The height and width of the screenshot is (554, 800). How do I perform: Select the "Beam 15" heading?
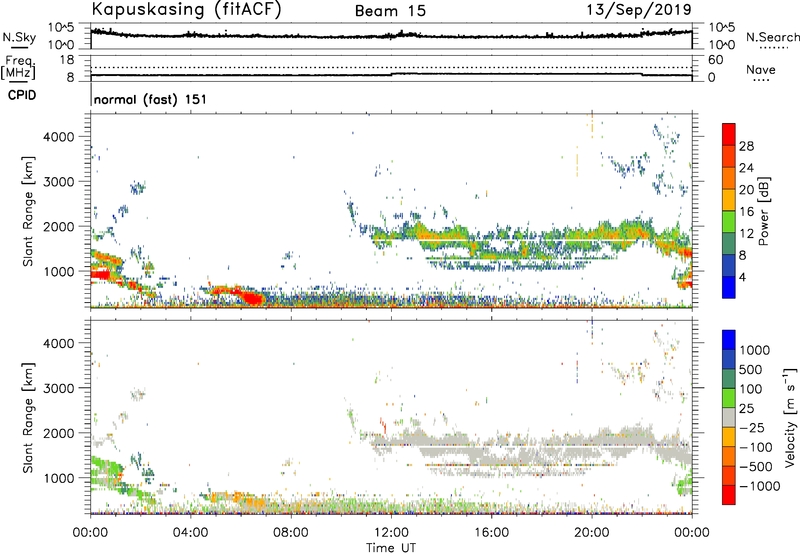click(x=390, y=11)
